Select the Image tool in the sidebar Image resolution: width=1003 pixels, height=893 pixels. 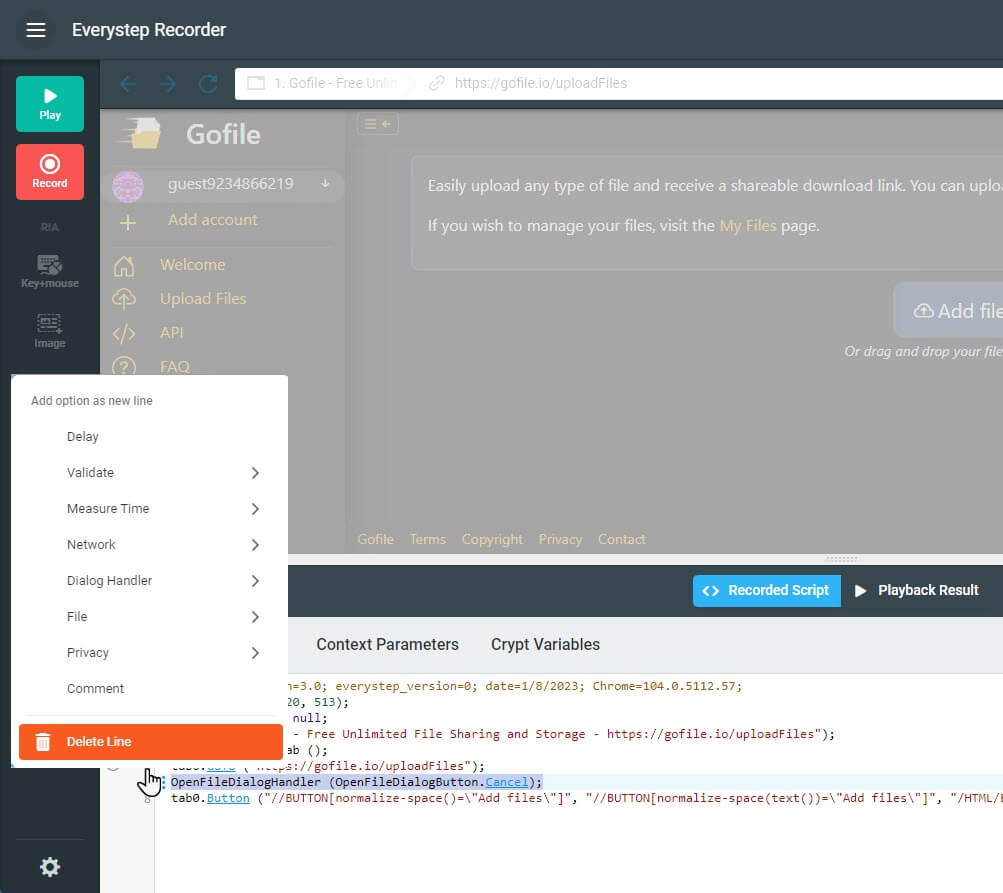coord(50,331)
